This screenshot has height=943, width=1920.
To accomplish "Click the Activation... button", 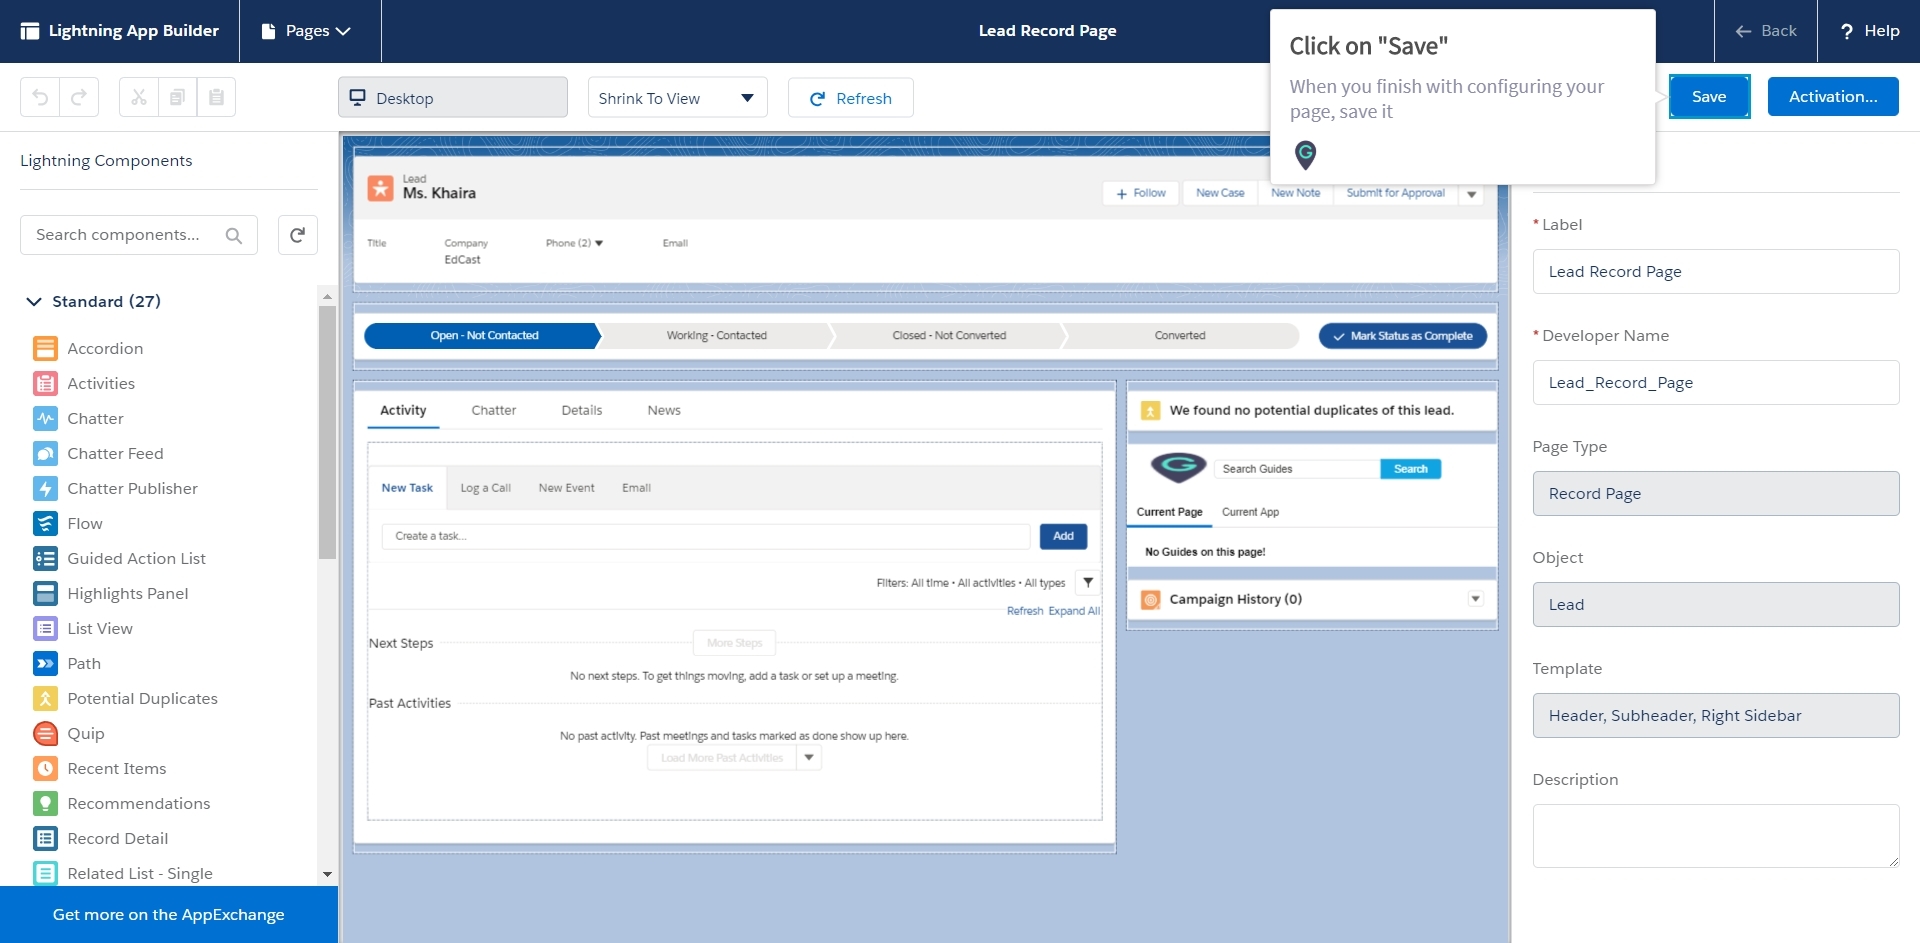I will pyautogui.click(x=1833, y=96).
